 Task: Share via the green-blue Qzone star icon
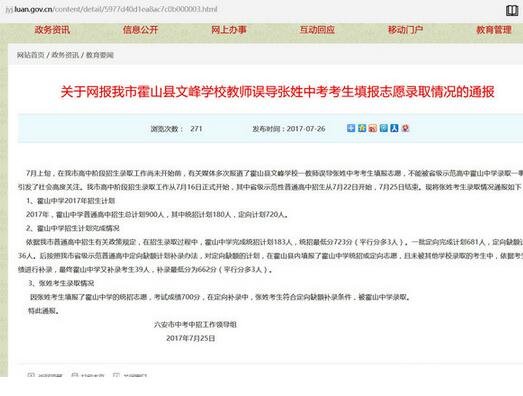click(x=362, y=128)
